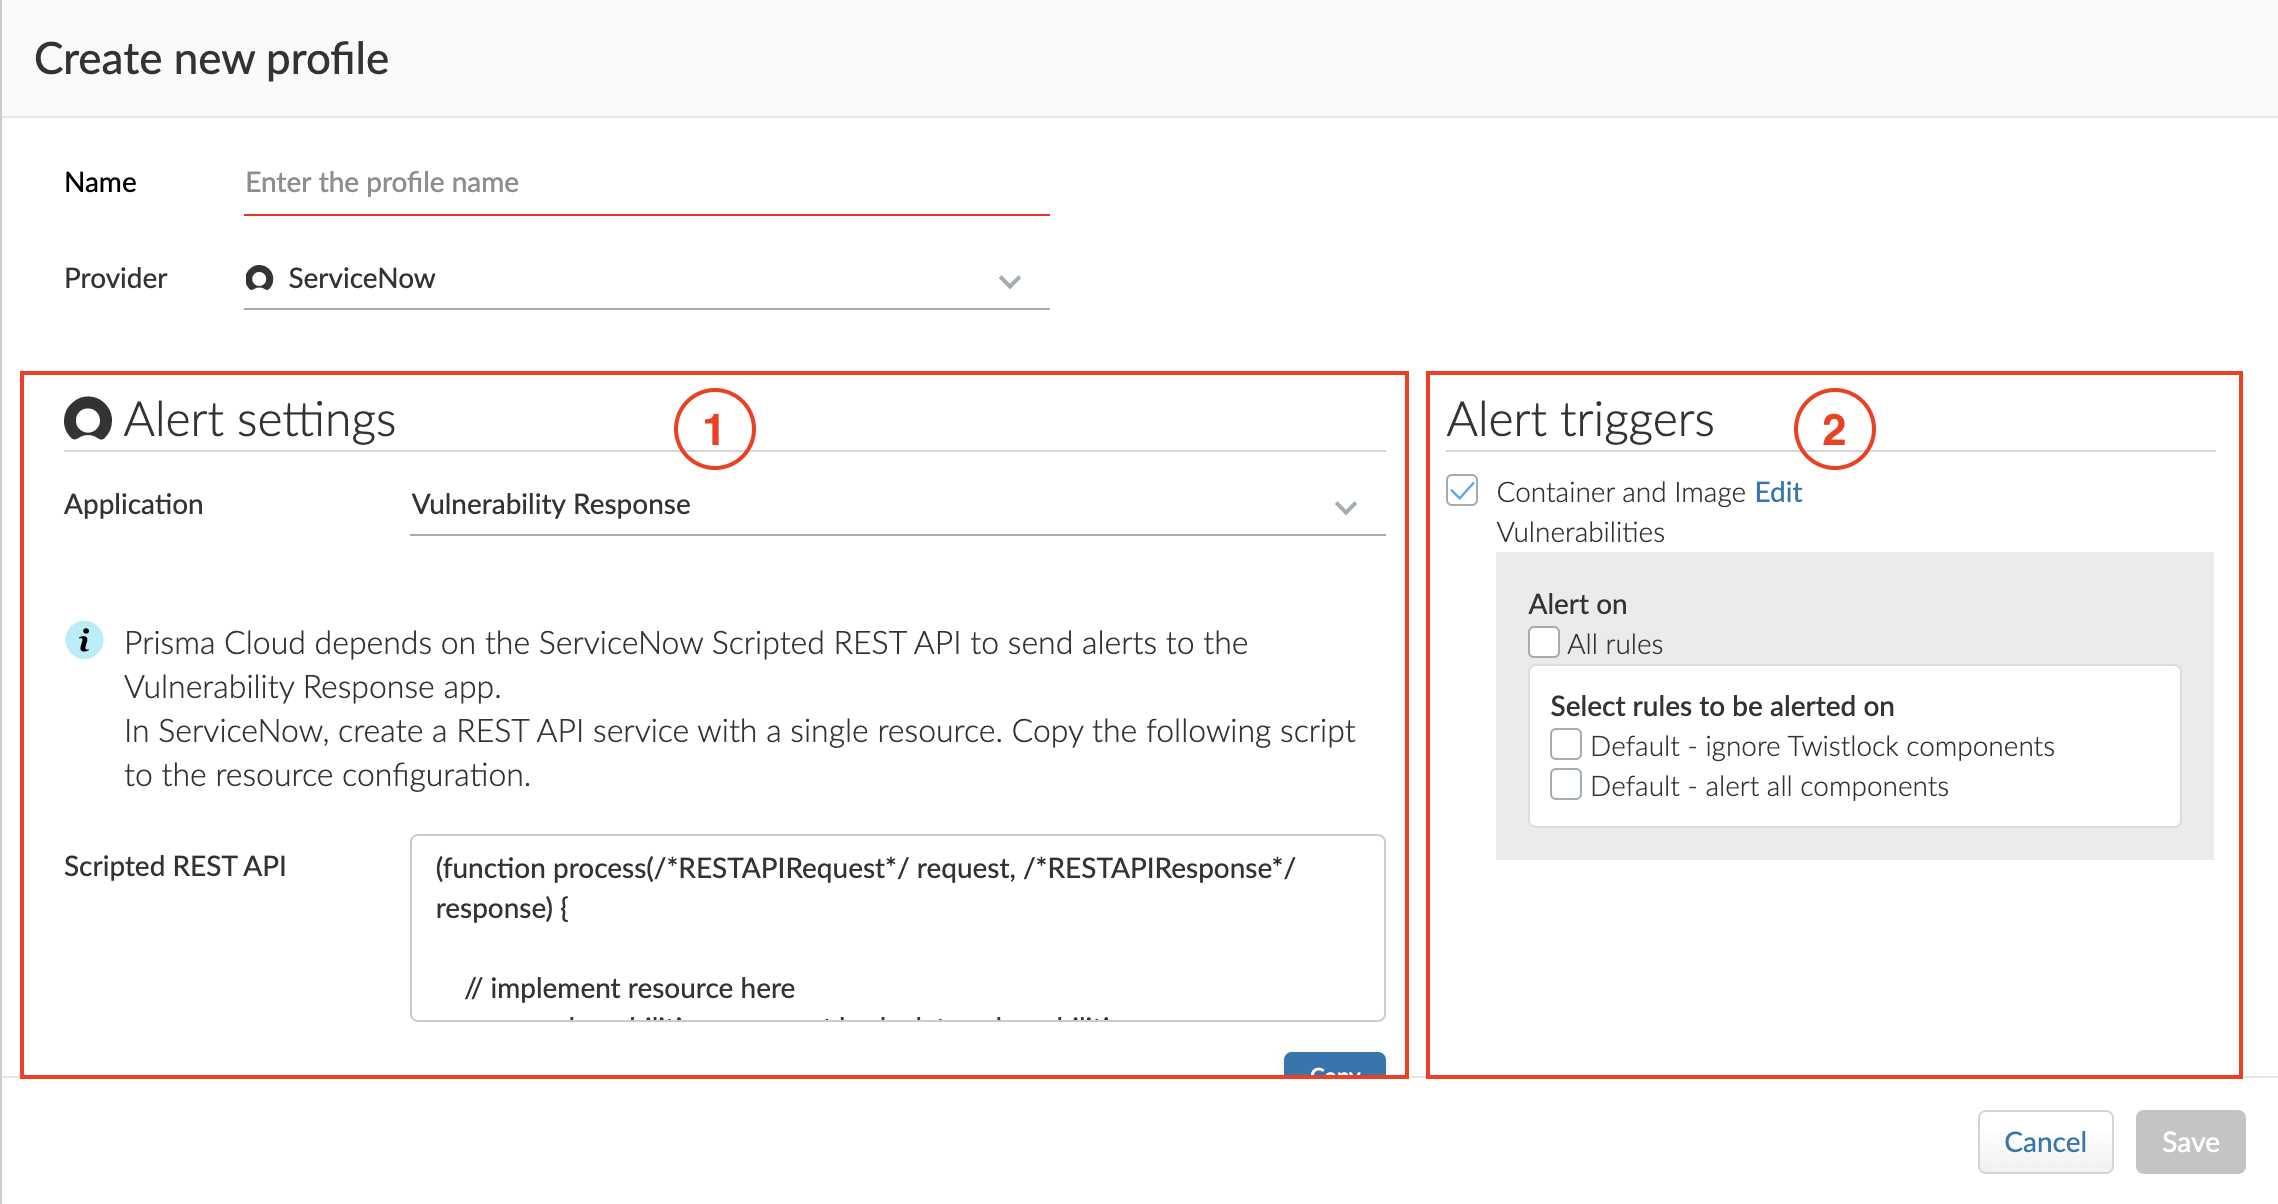
Task: Click 'Select rules to be alerted on' text
Action: click(1722, 706)
